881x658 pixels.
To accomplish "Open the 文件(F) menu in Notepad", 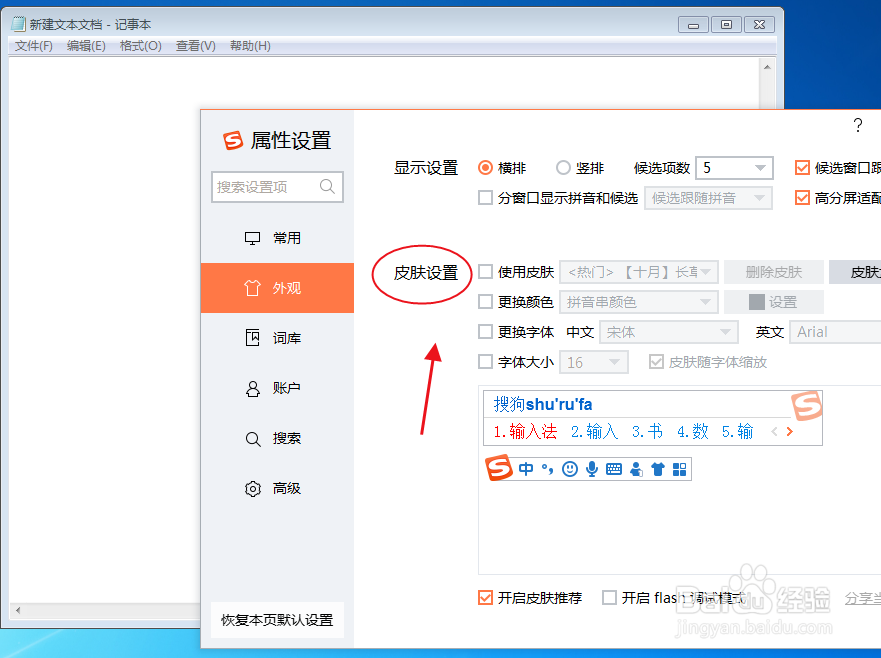I will [x=33, y=46].
